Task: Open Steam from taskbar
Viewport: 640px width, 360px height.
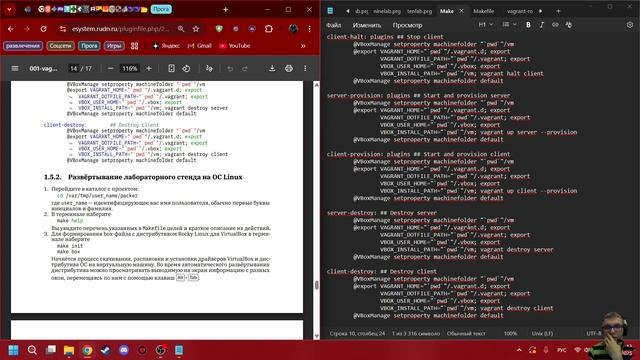Action: pos(105,350)
